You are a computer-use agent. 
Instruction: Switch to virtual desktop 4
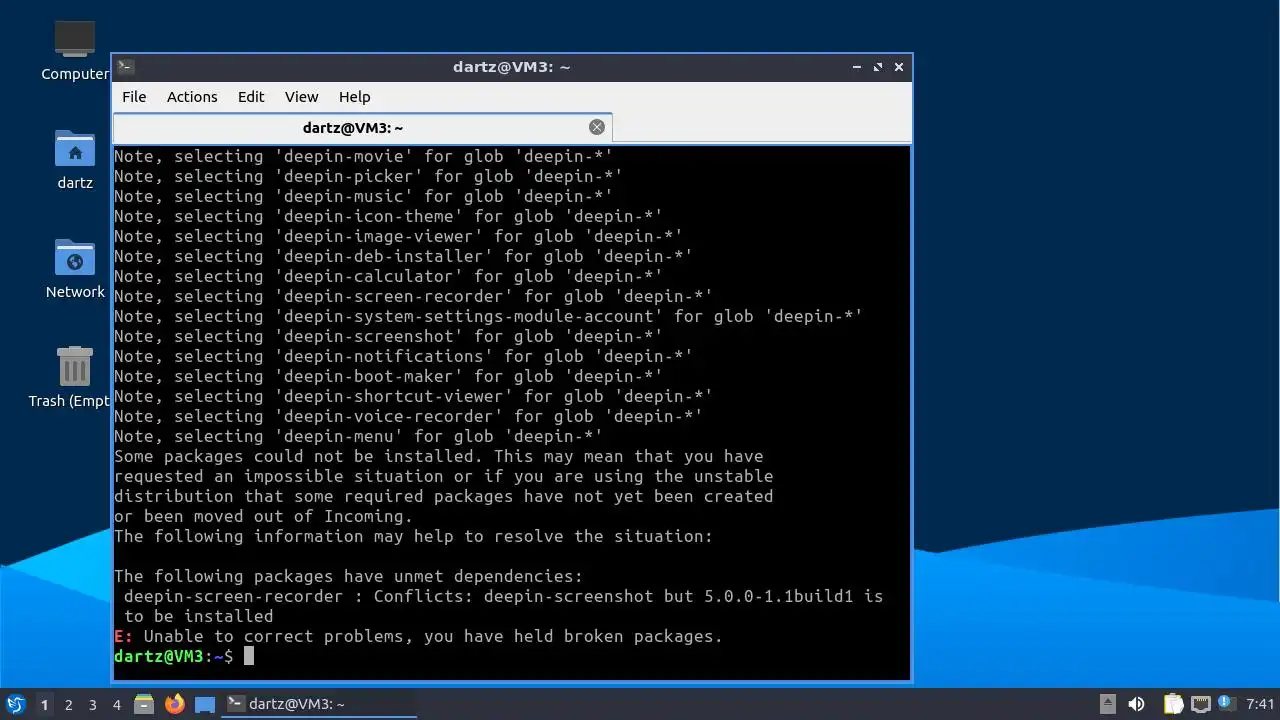116,704
